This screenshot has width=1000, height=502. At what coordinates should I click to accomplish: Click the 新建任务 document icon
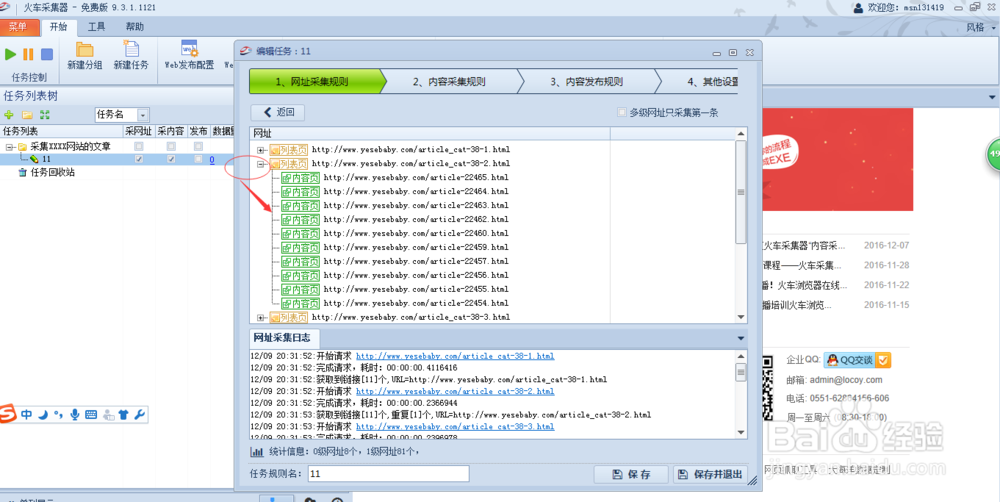click(x=131, y=49)
